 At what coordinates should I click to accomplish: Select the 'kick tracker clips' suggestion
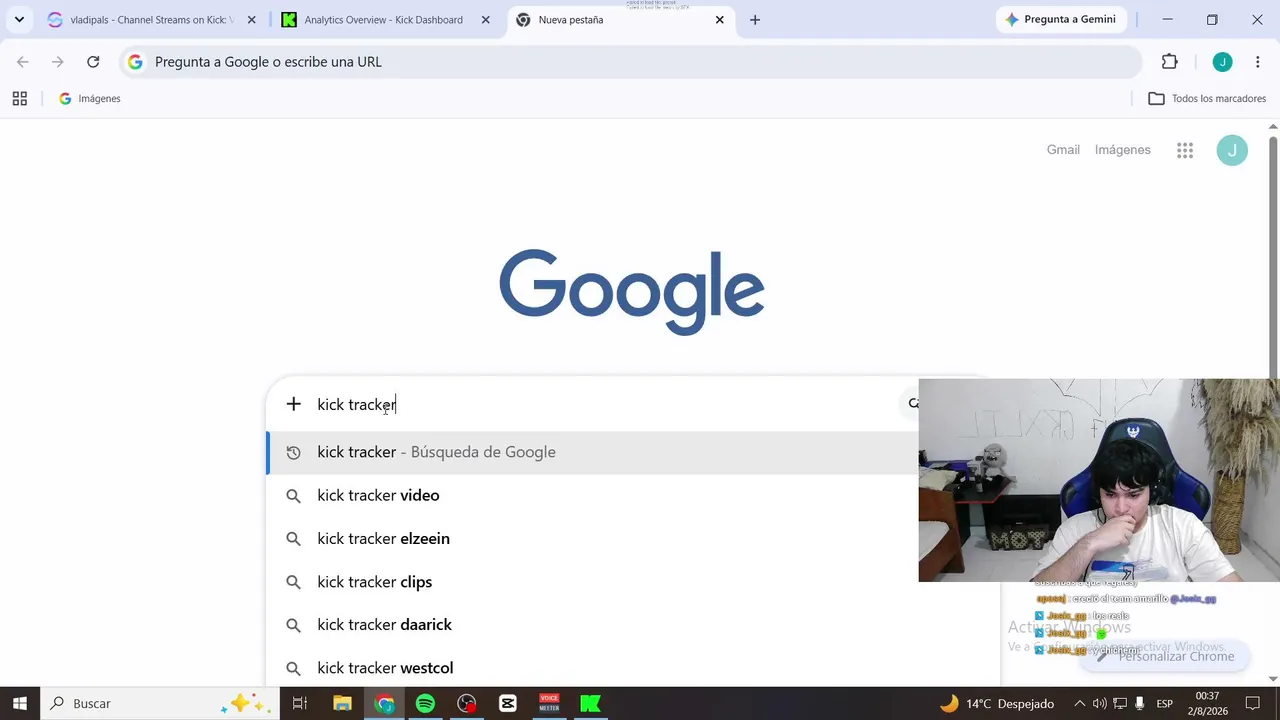[592, 582]
